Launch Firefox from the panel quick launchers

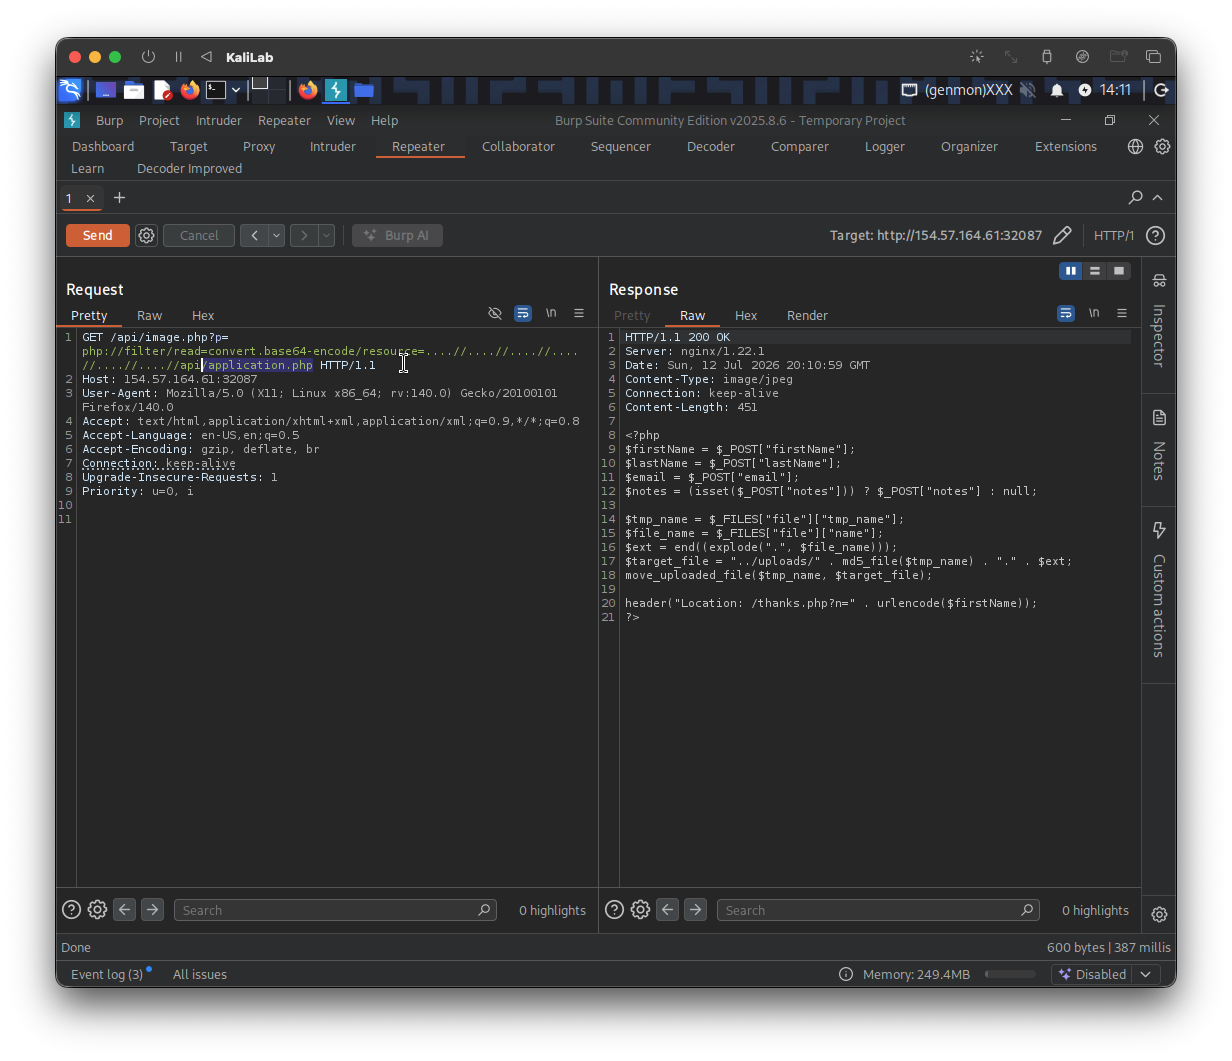[x=190, y=90]
